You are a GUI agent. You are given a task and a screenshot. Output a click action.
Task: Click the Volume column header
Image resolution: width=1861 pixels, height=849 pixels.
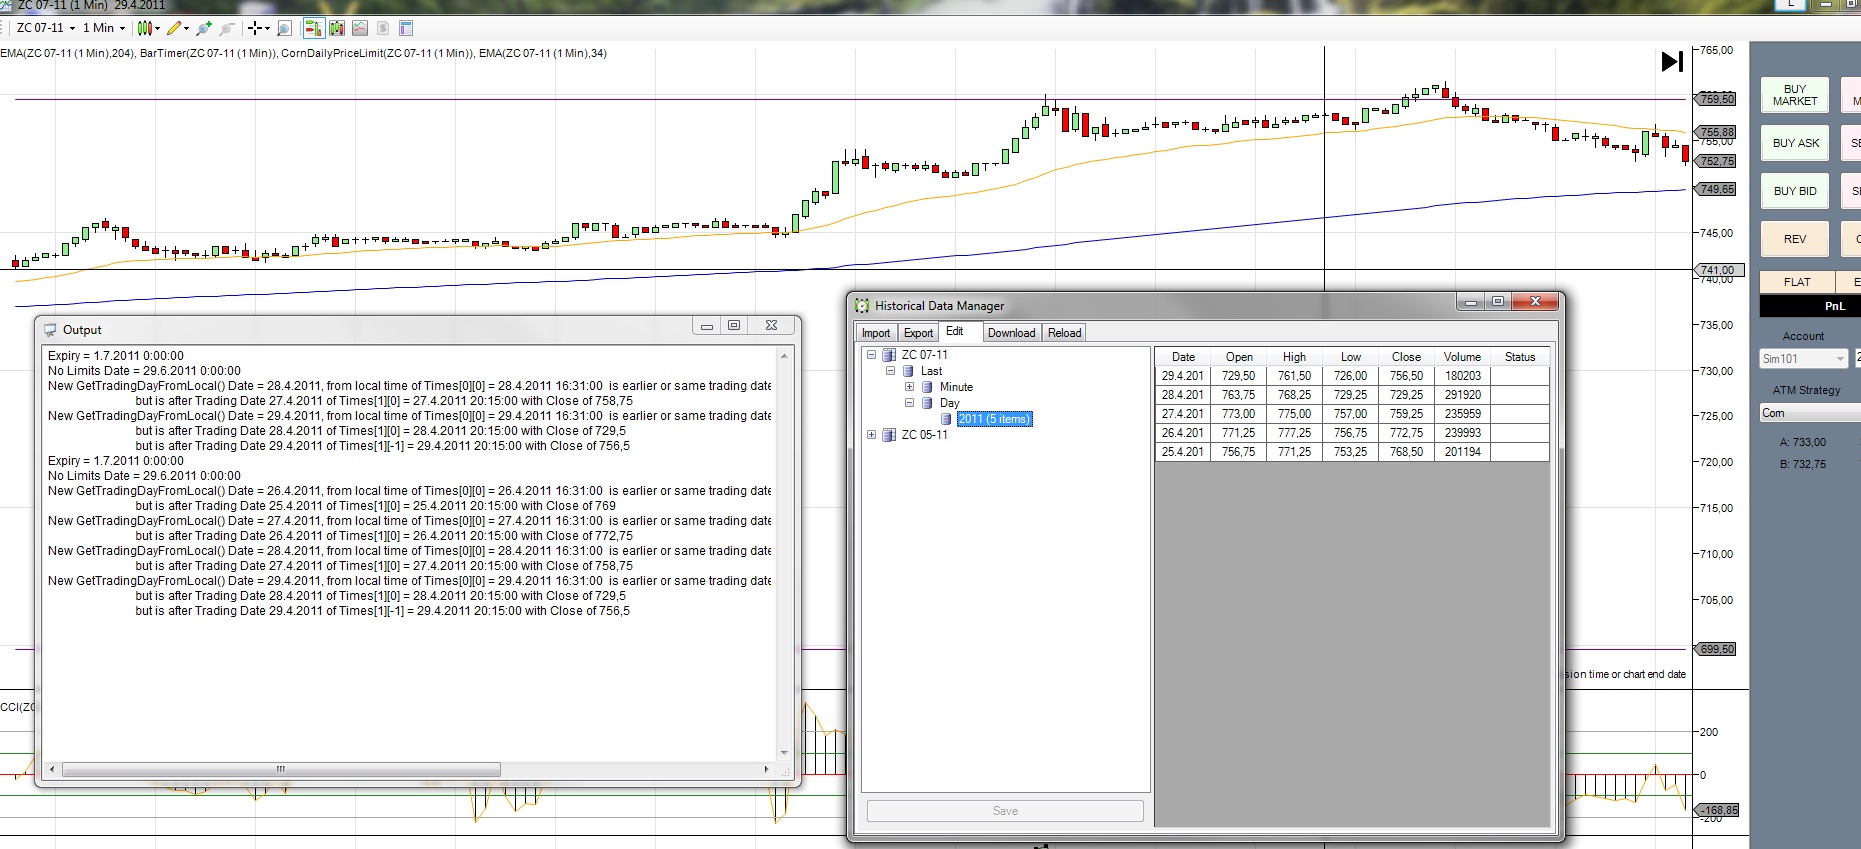[1462, 357]
